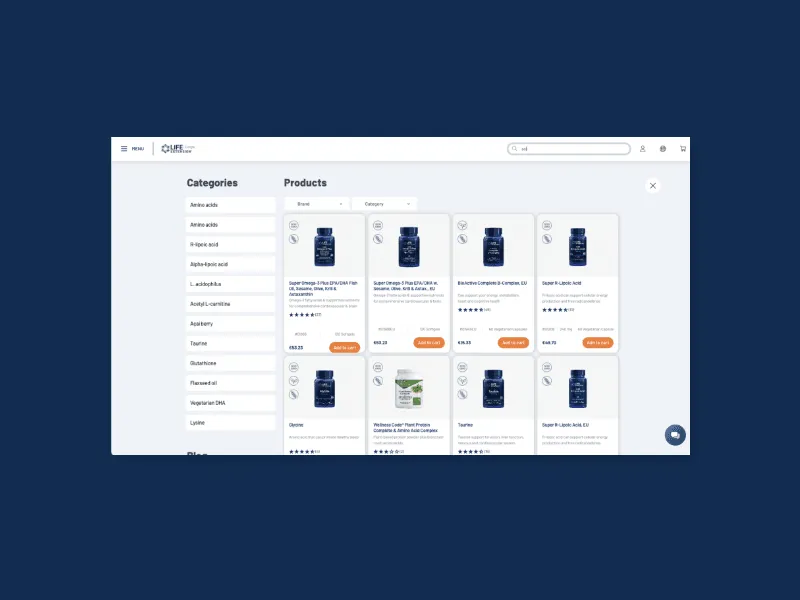Click gluten-free badge on BioActive B-Complex card
Image resolution: width=800 pixels, height=600 pixels.
[x=462, y=239]
